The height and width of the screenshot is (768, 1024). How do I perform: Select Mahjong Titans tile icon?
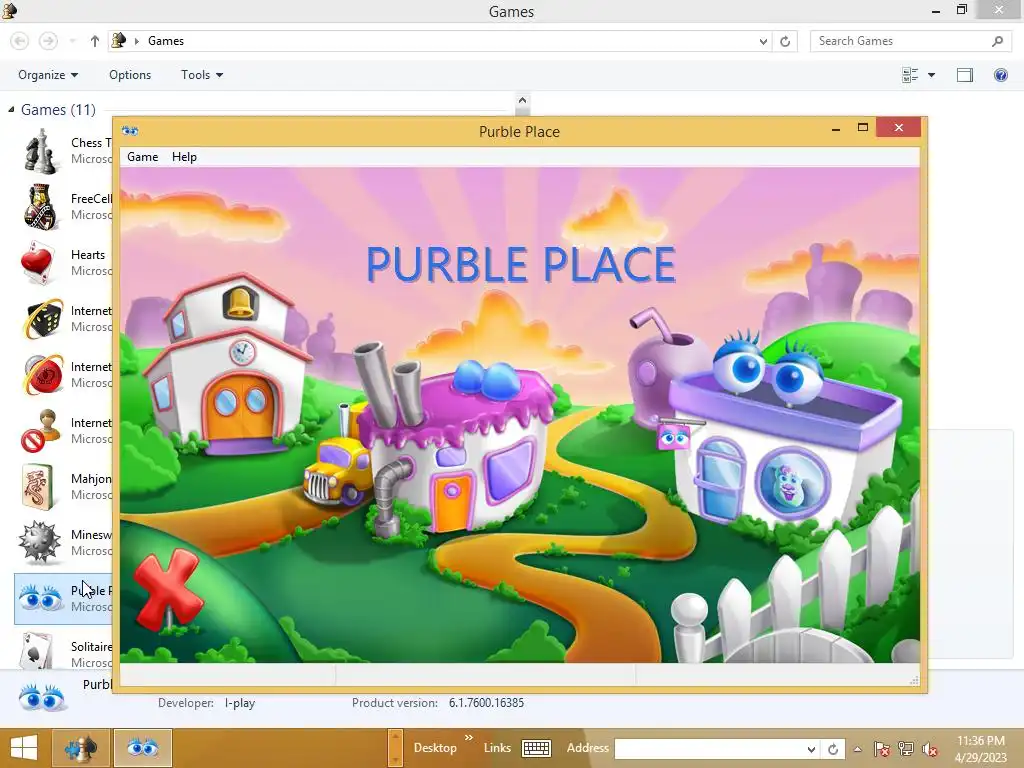pos(38,487)
